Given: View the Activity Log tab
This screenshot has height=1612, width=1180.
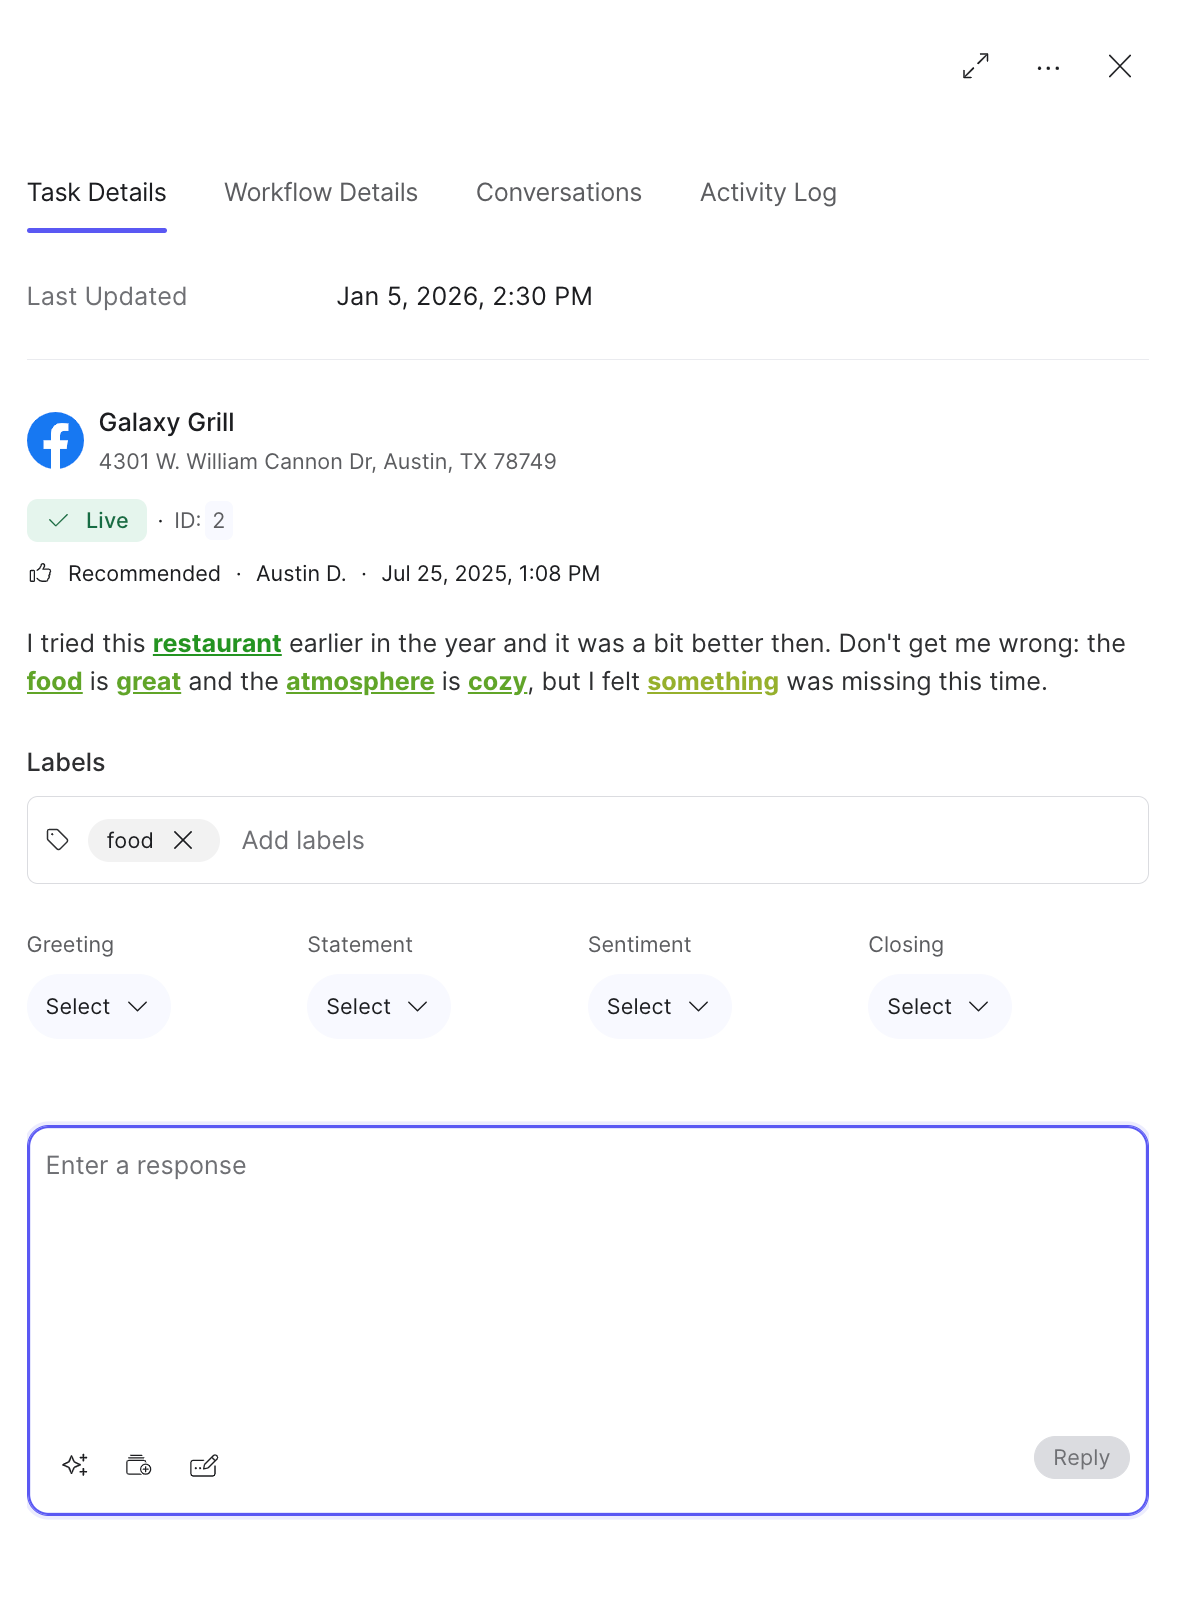Looking at the screenshot, I should coord(768,192).
